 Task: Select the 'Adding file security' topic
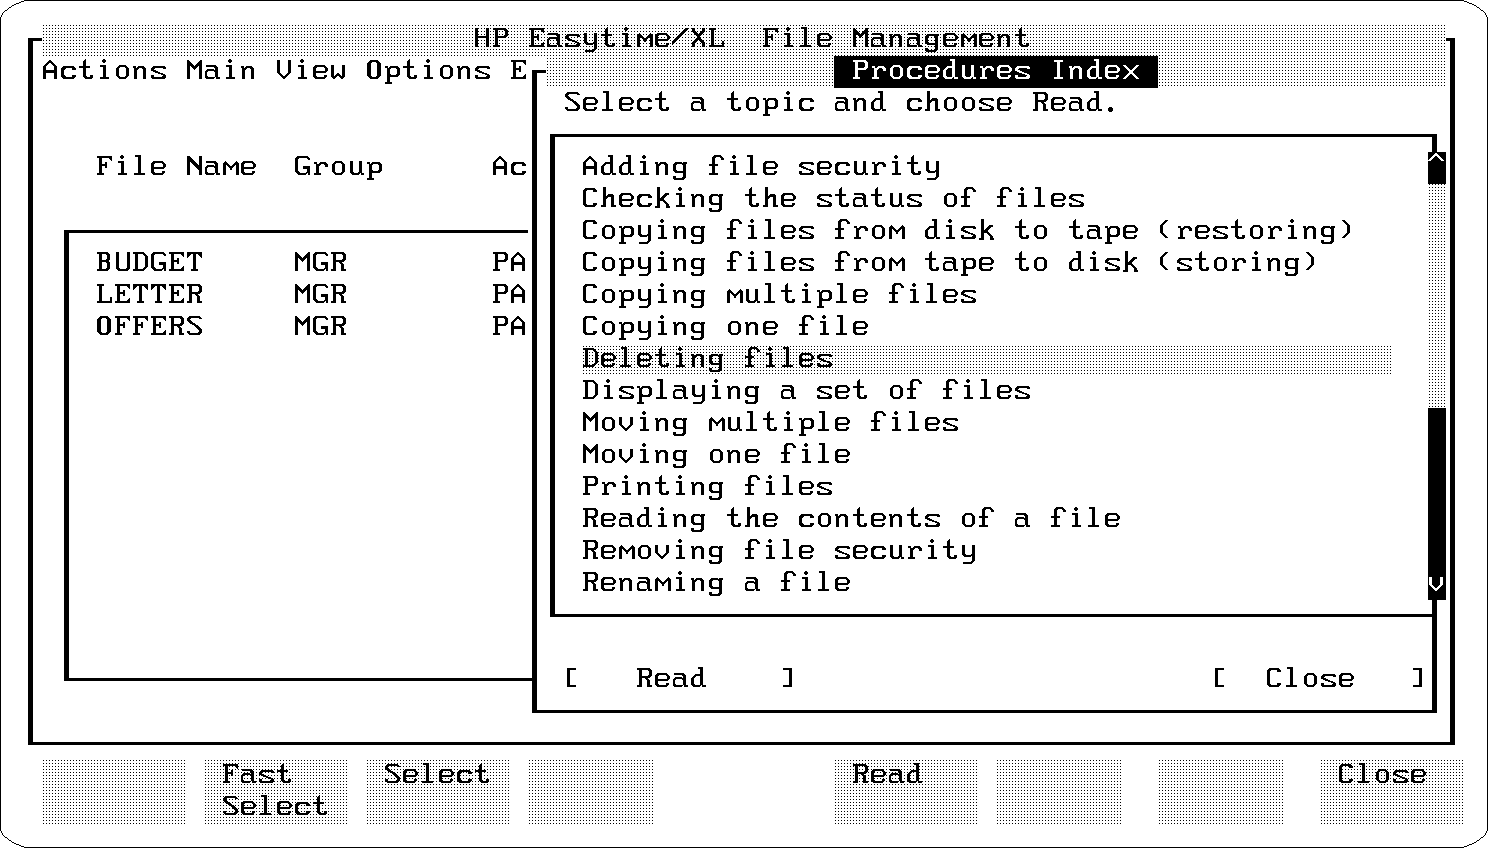click(x=761, y=166)
